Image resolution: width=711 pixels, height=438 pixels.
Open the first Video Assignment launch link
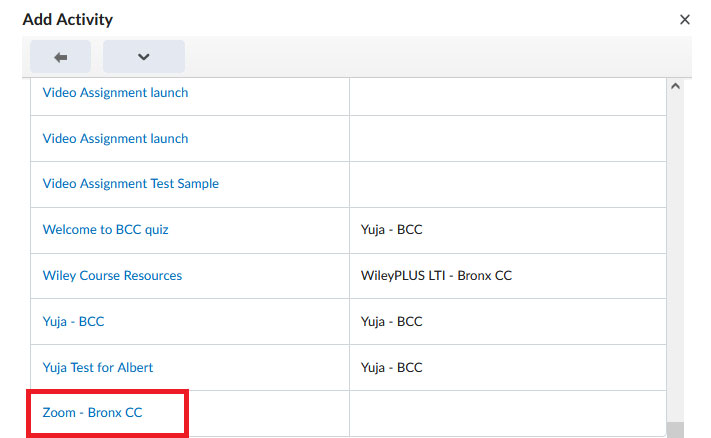click(115, 92)
